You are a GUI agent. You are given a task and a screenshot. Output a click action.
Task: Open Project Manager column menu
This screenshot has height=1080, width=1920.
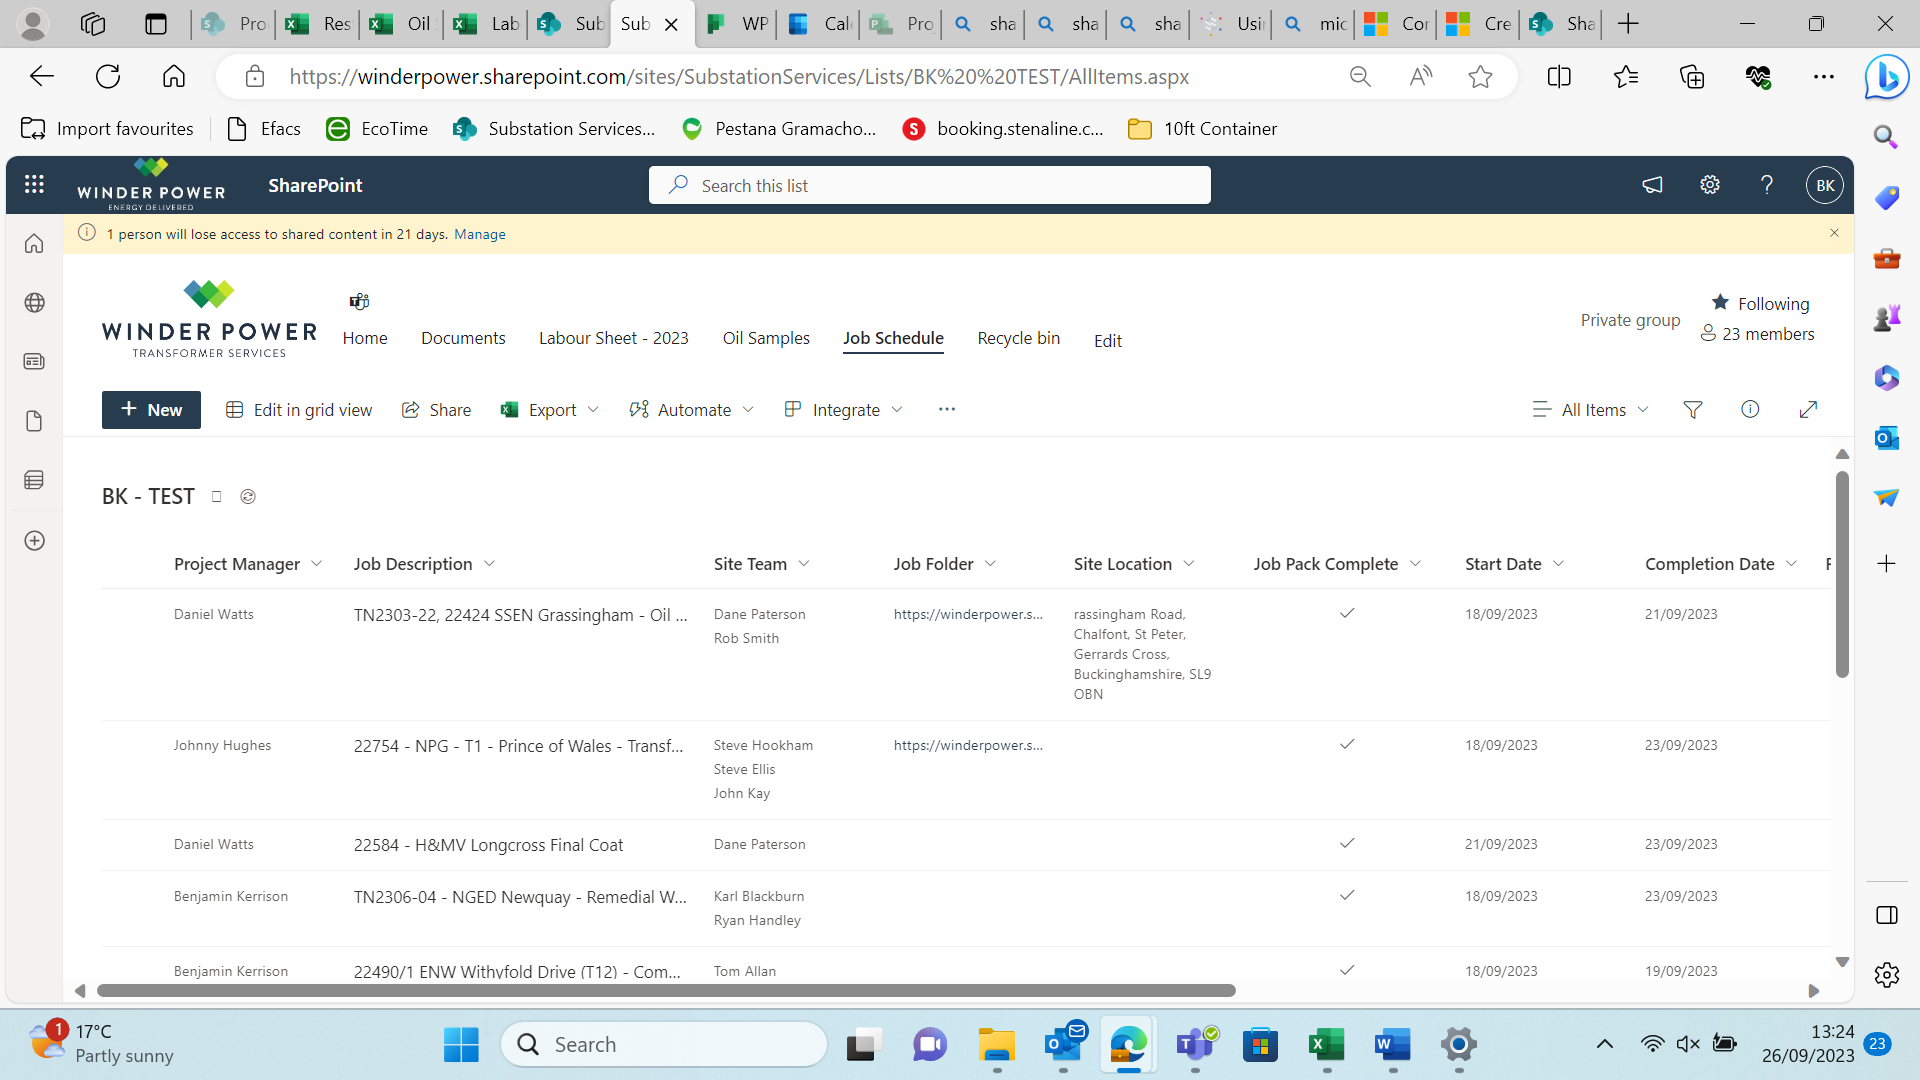[317, 564]
